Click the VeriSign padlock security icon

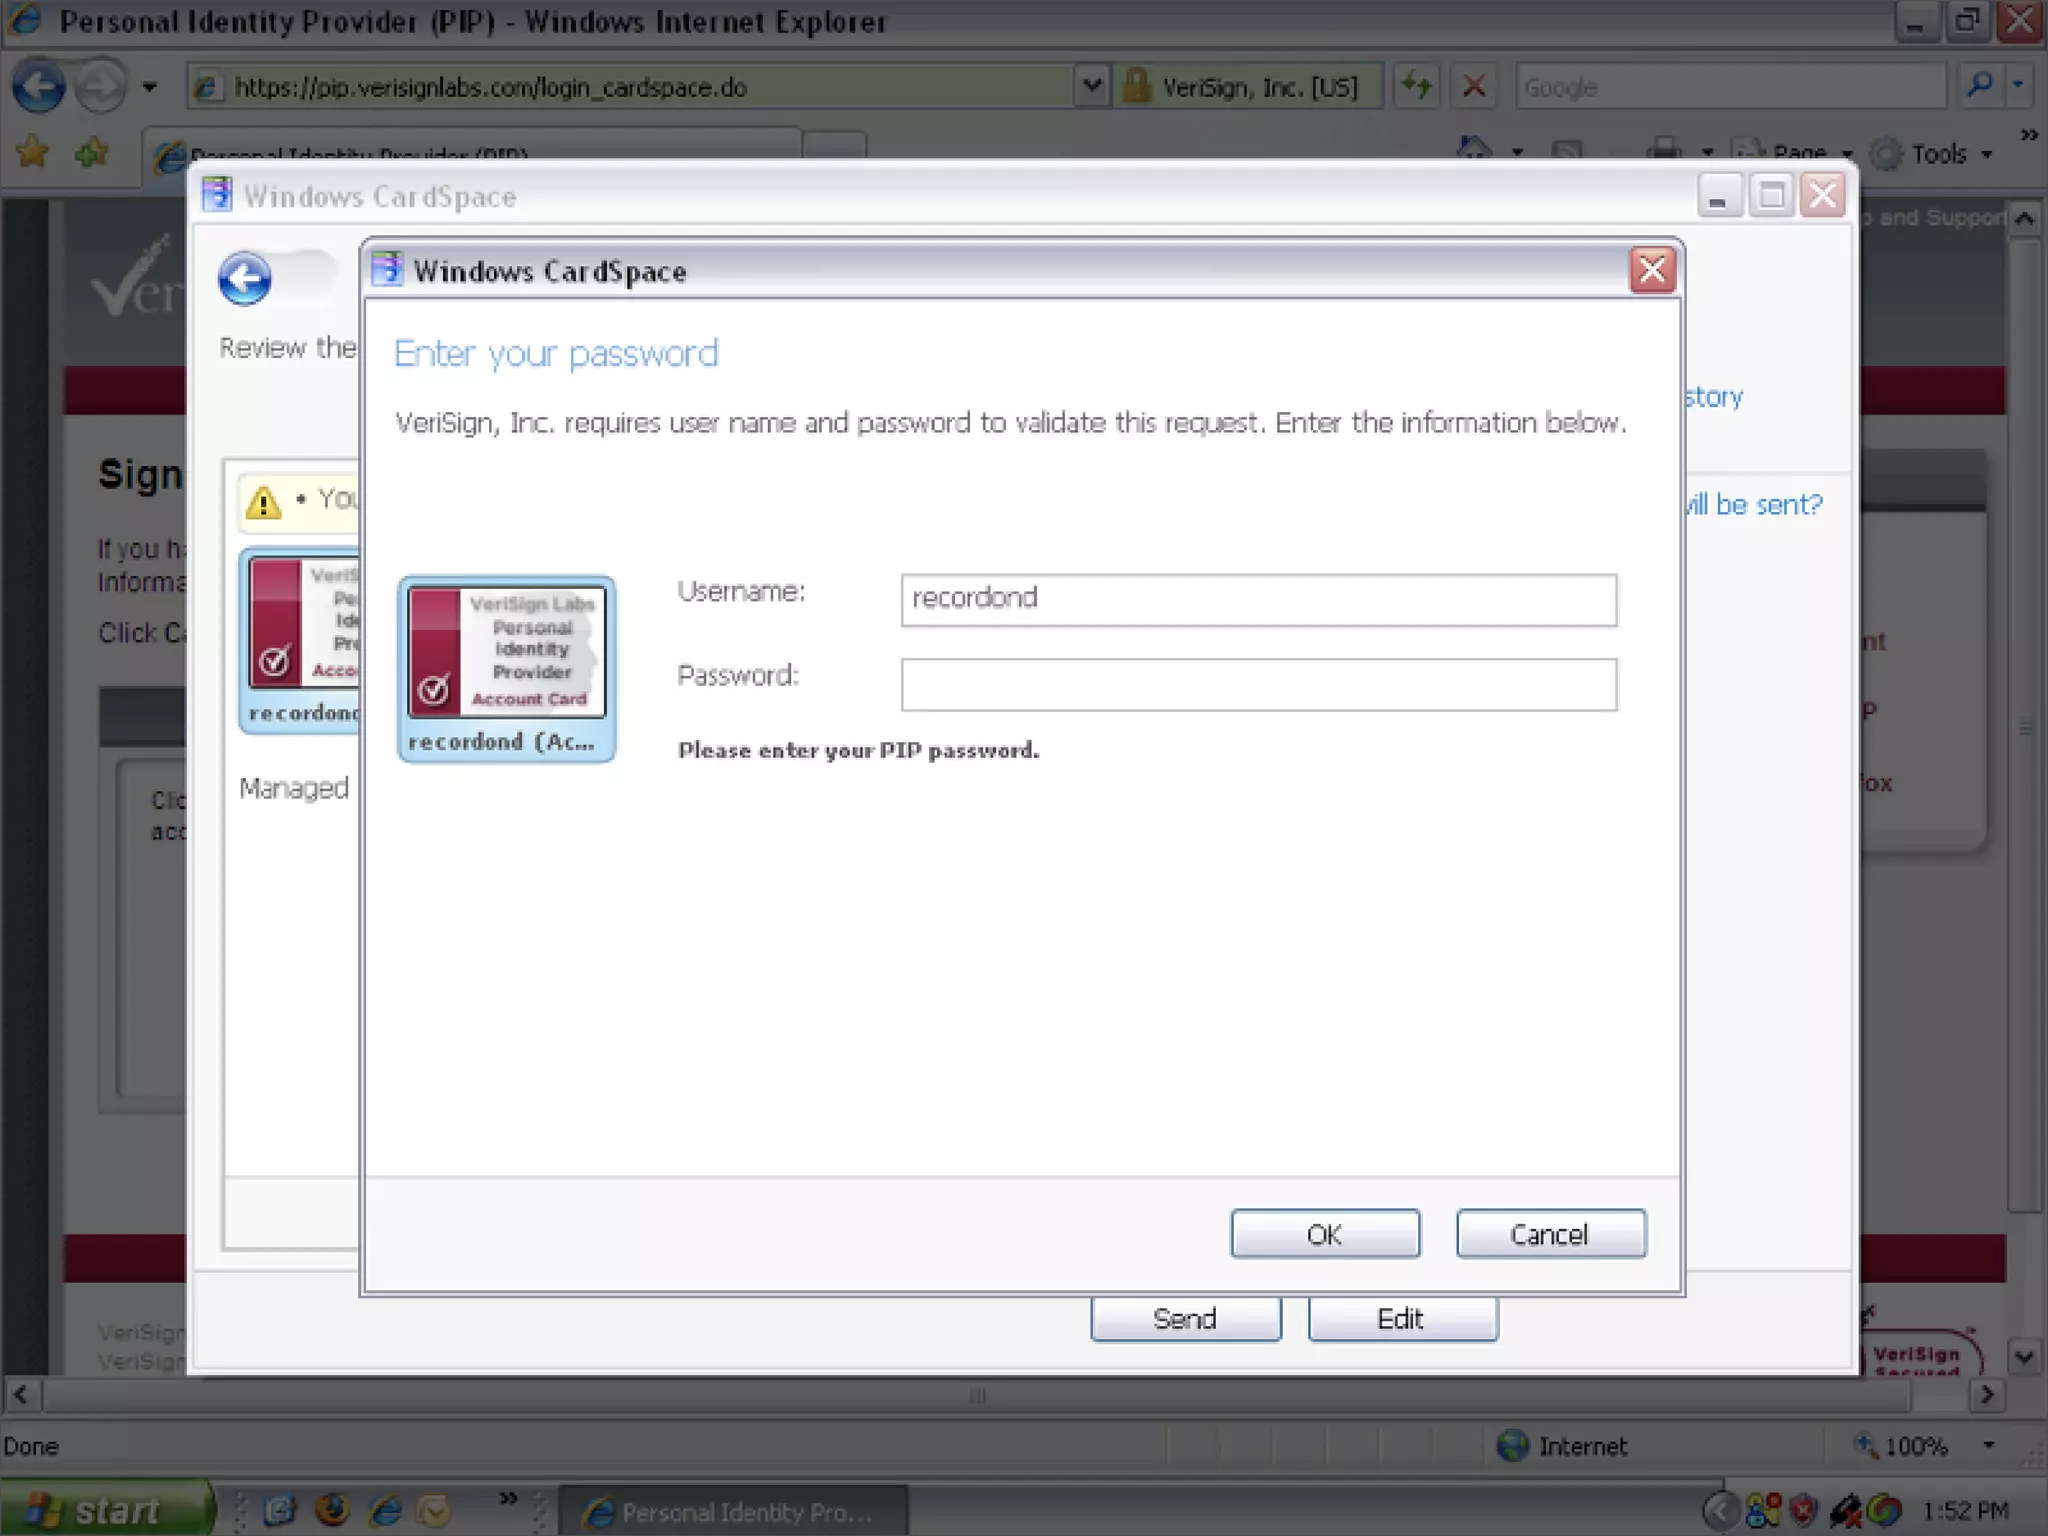point(1136,87)
